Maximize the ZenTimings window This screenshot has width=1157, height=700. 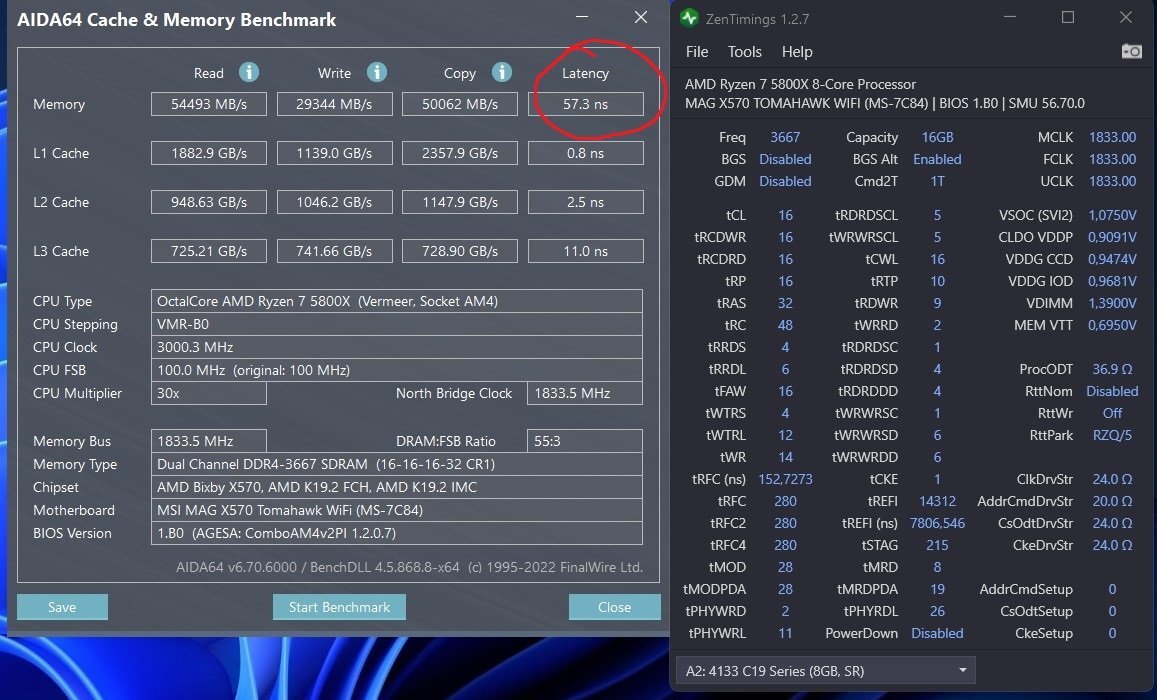(x=1068, y=18)
